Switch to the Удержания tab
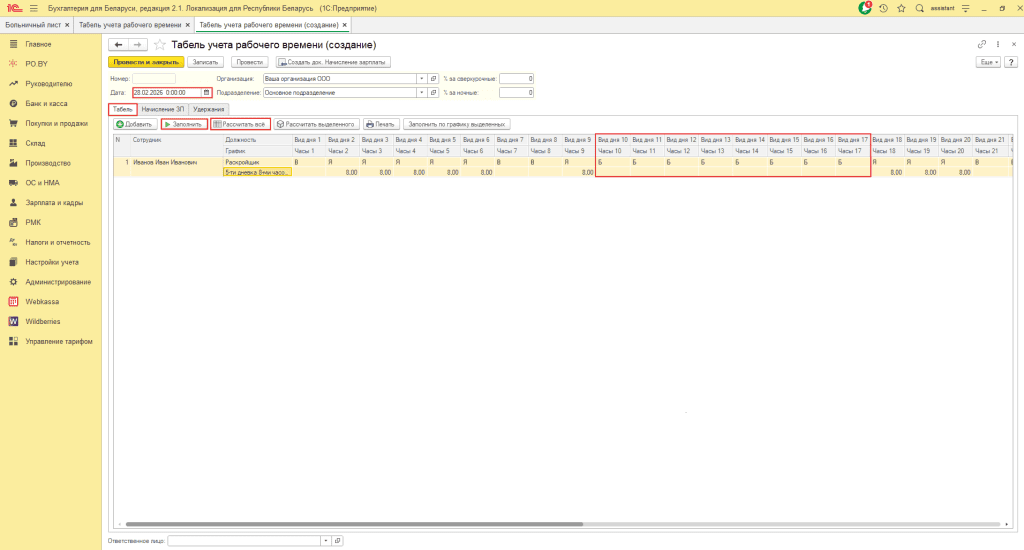Screen dimensions: 1024x550 click(x=208, y=109)
